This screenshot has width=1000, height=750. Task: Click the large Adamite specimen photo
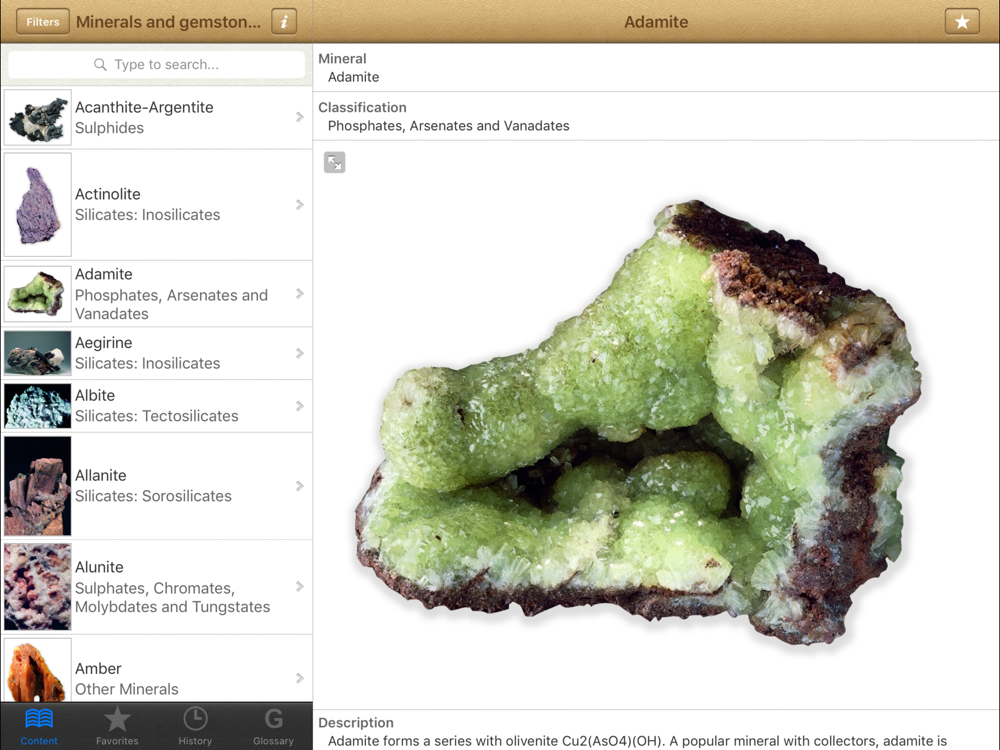[x=638, y=422]
